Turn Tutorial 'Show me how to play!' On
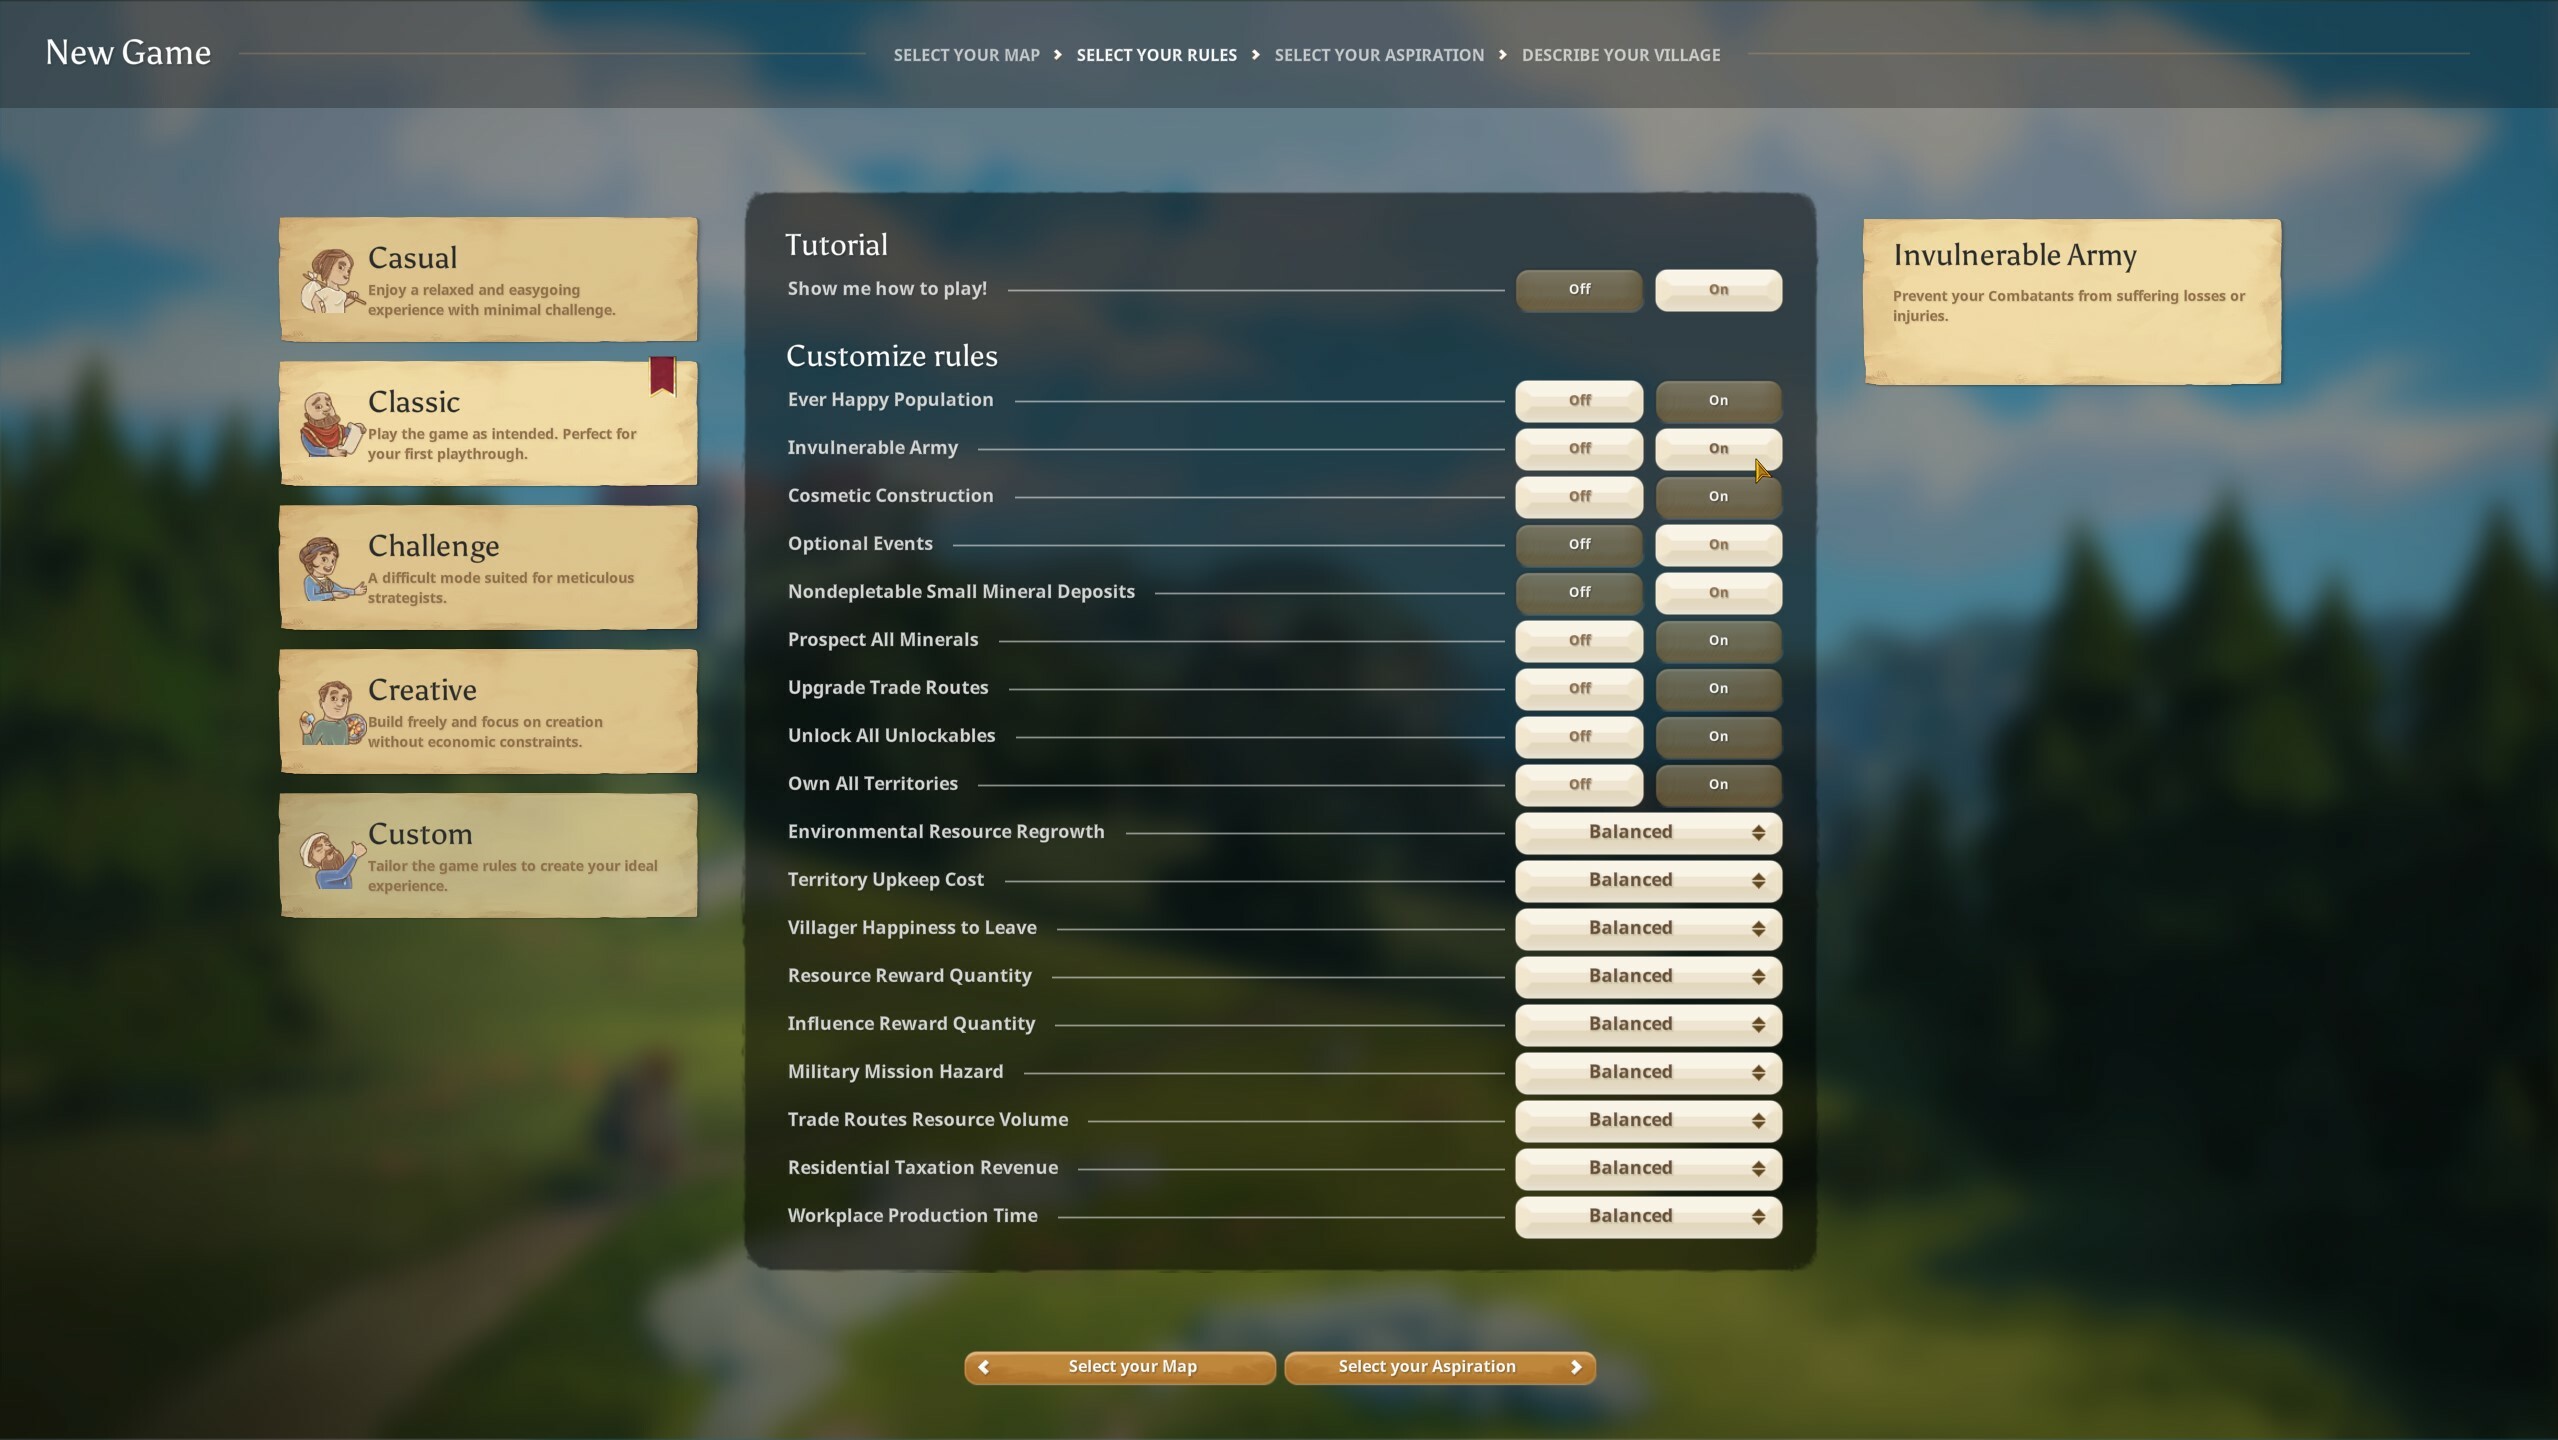 click(x=1718, y=290)
